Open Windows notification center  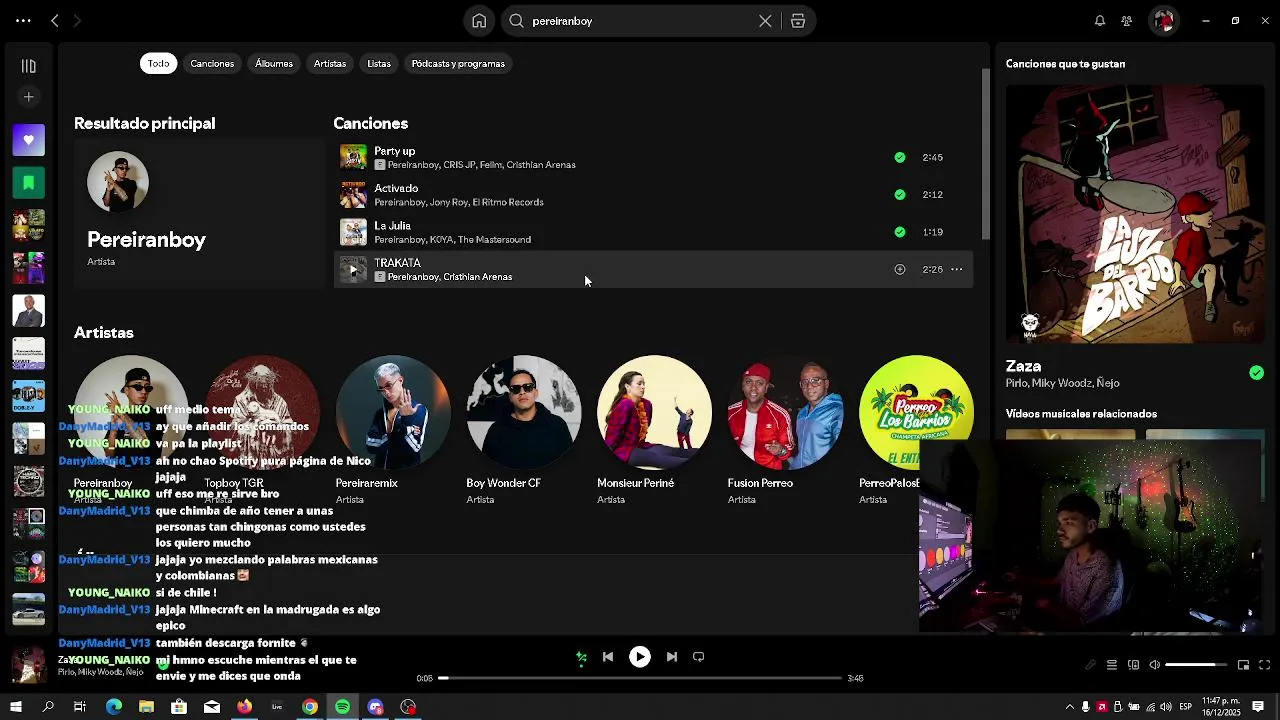[x=1258, y=707]
